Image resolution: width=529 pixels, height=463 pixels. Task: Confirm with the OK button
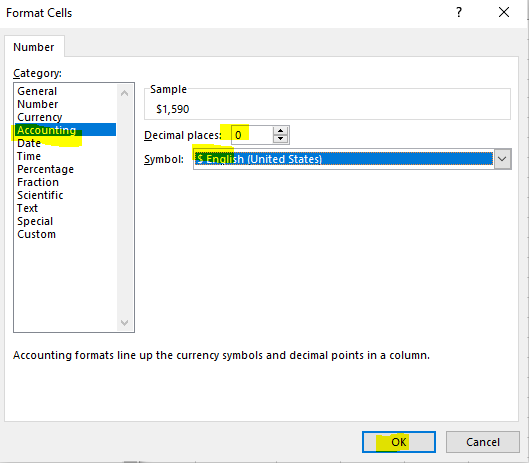click(399, 442)
